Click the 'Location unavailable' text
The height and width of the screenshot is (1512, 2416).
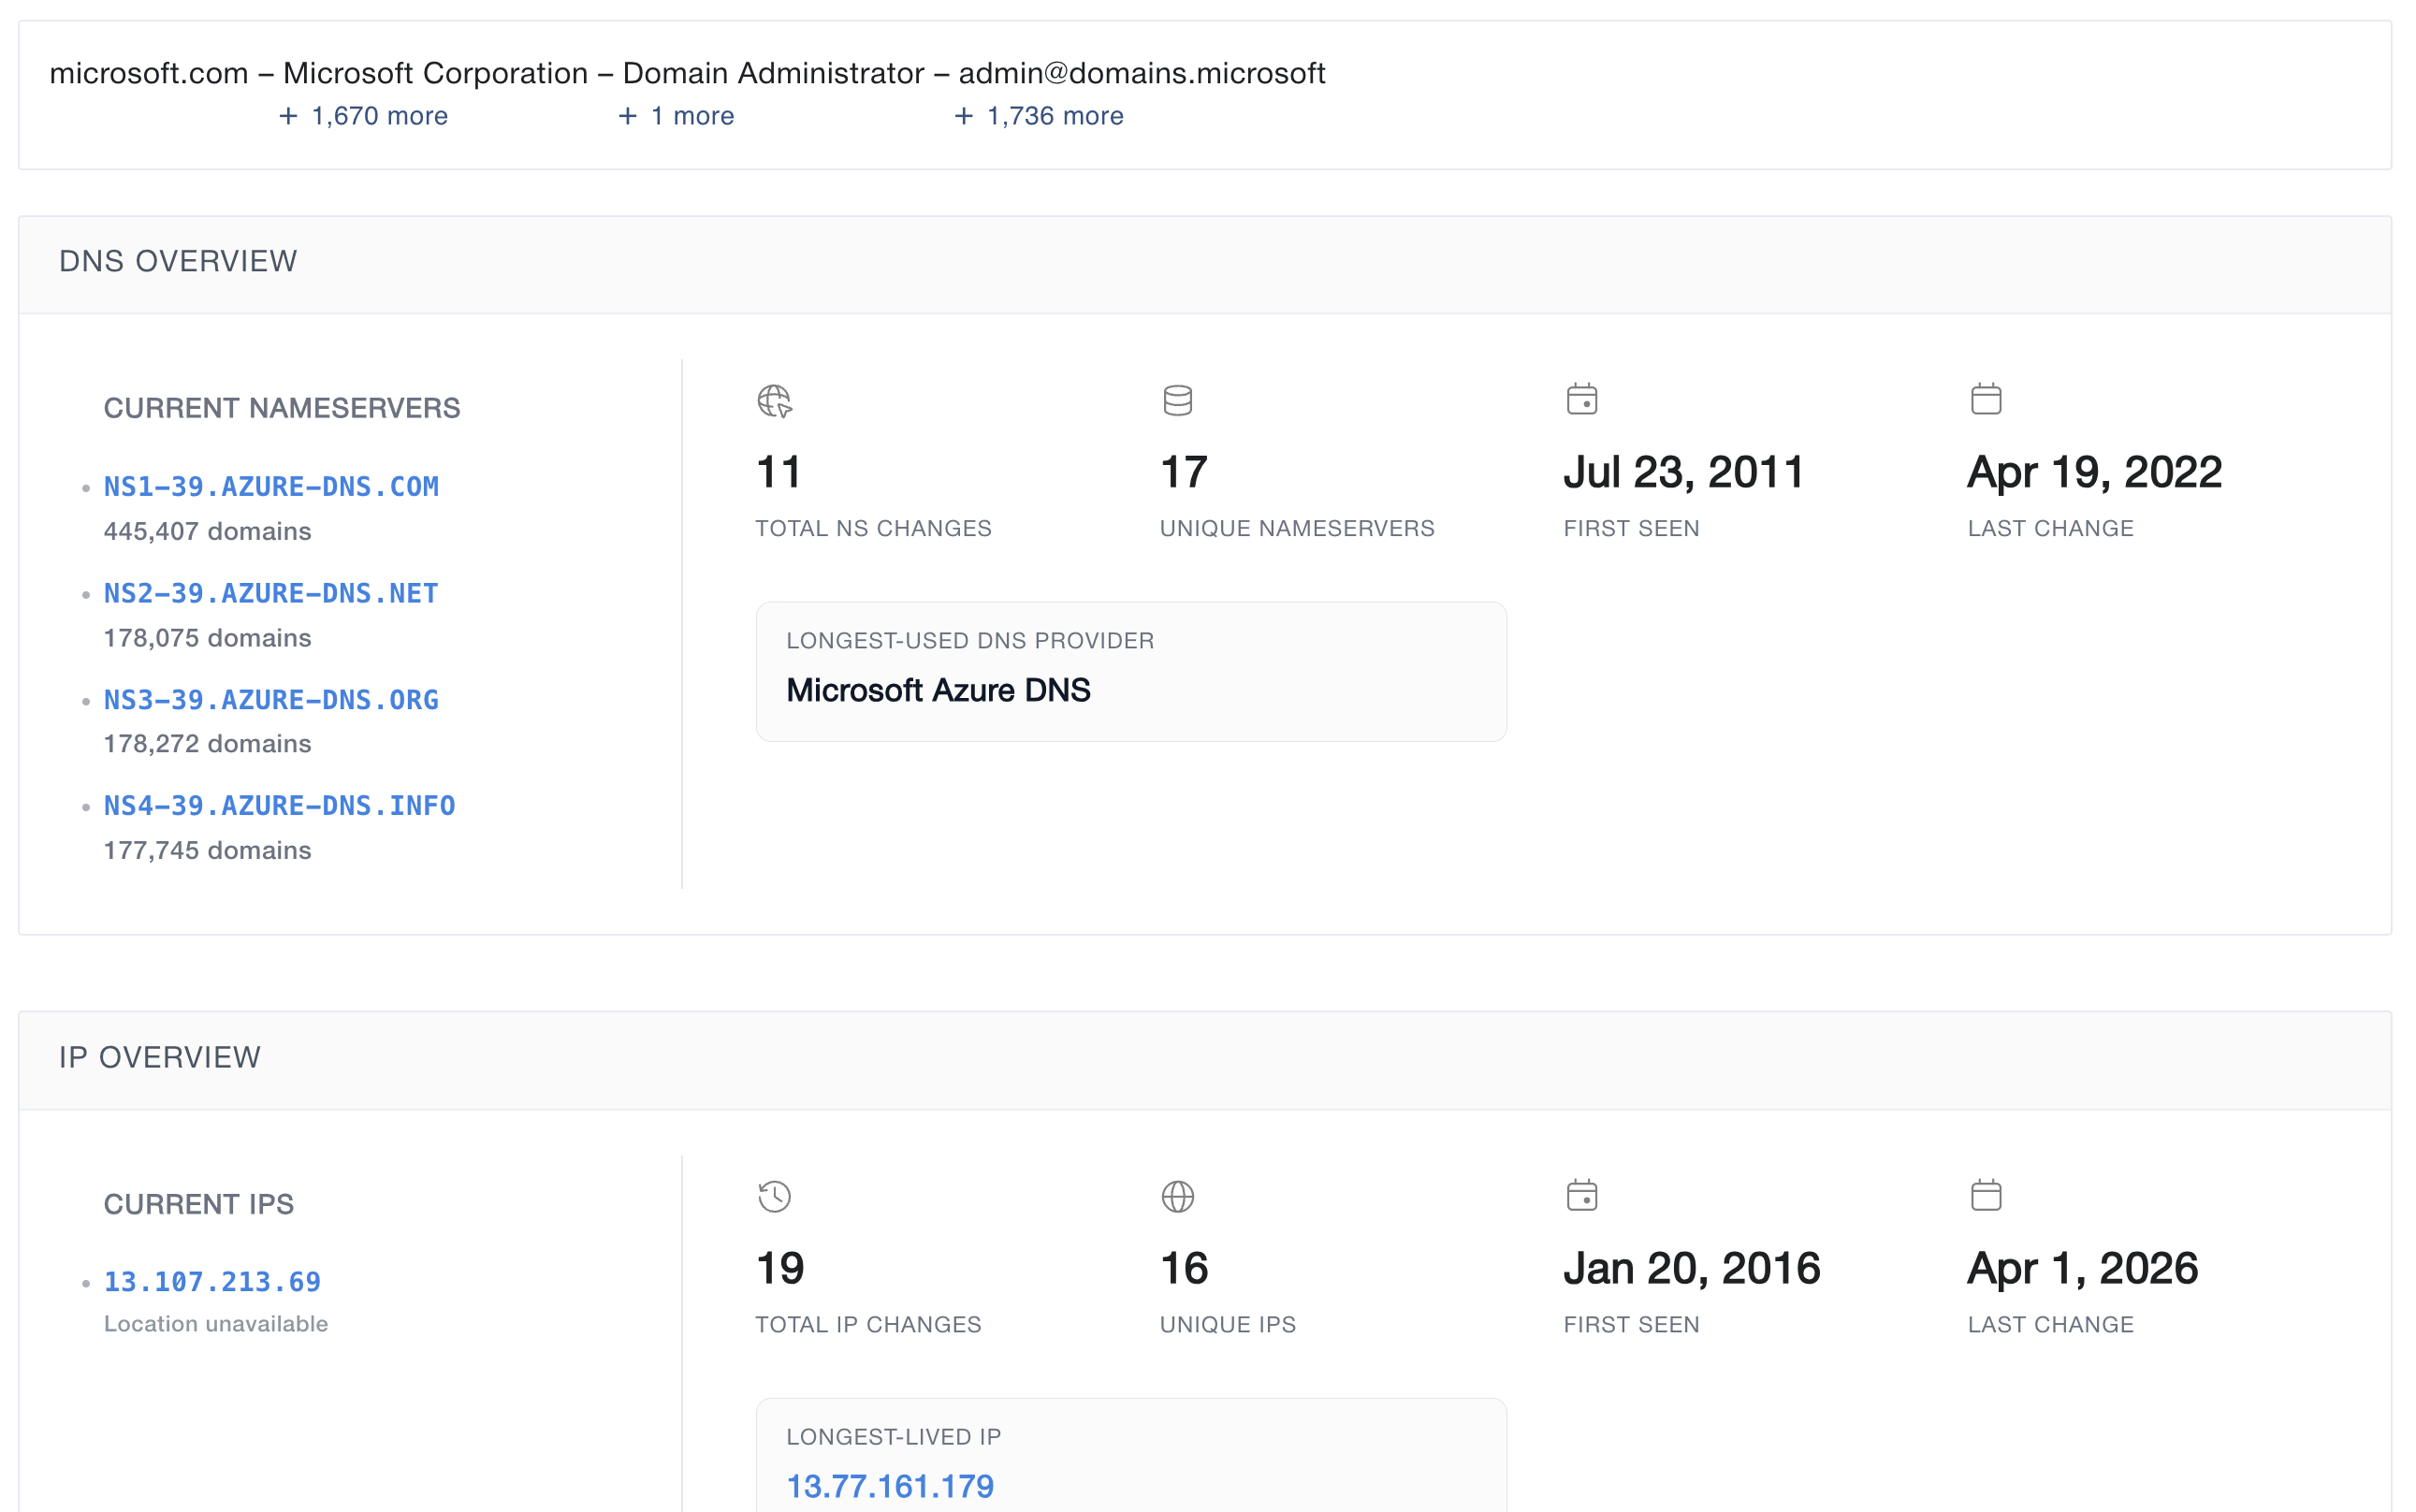[x=216, y=1324]
